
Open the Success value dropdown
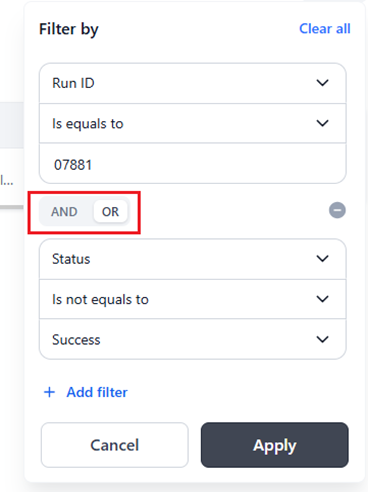[193, 339]
